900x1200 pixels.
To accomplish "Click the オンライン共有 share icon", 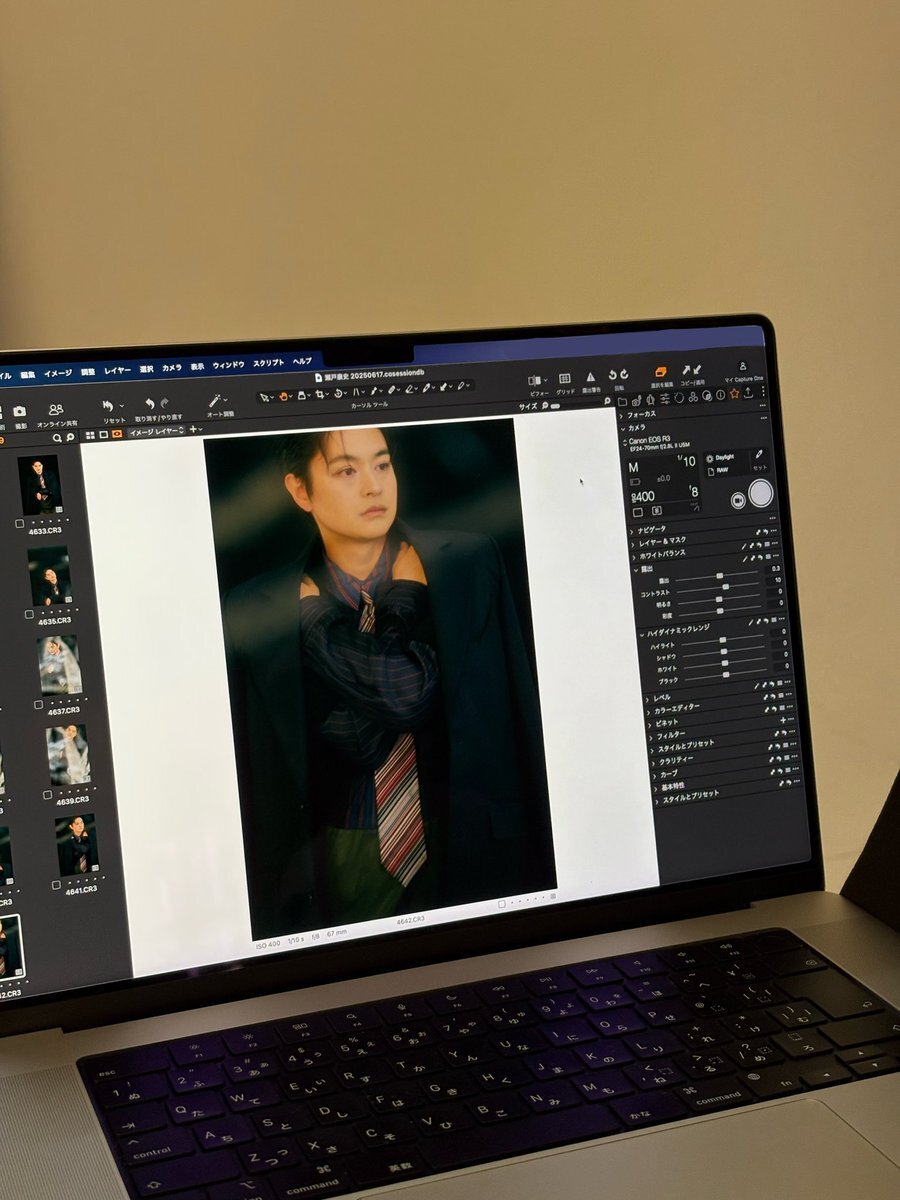I will (56, 409).
